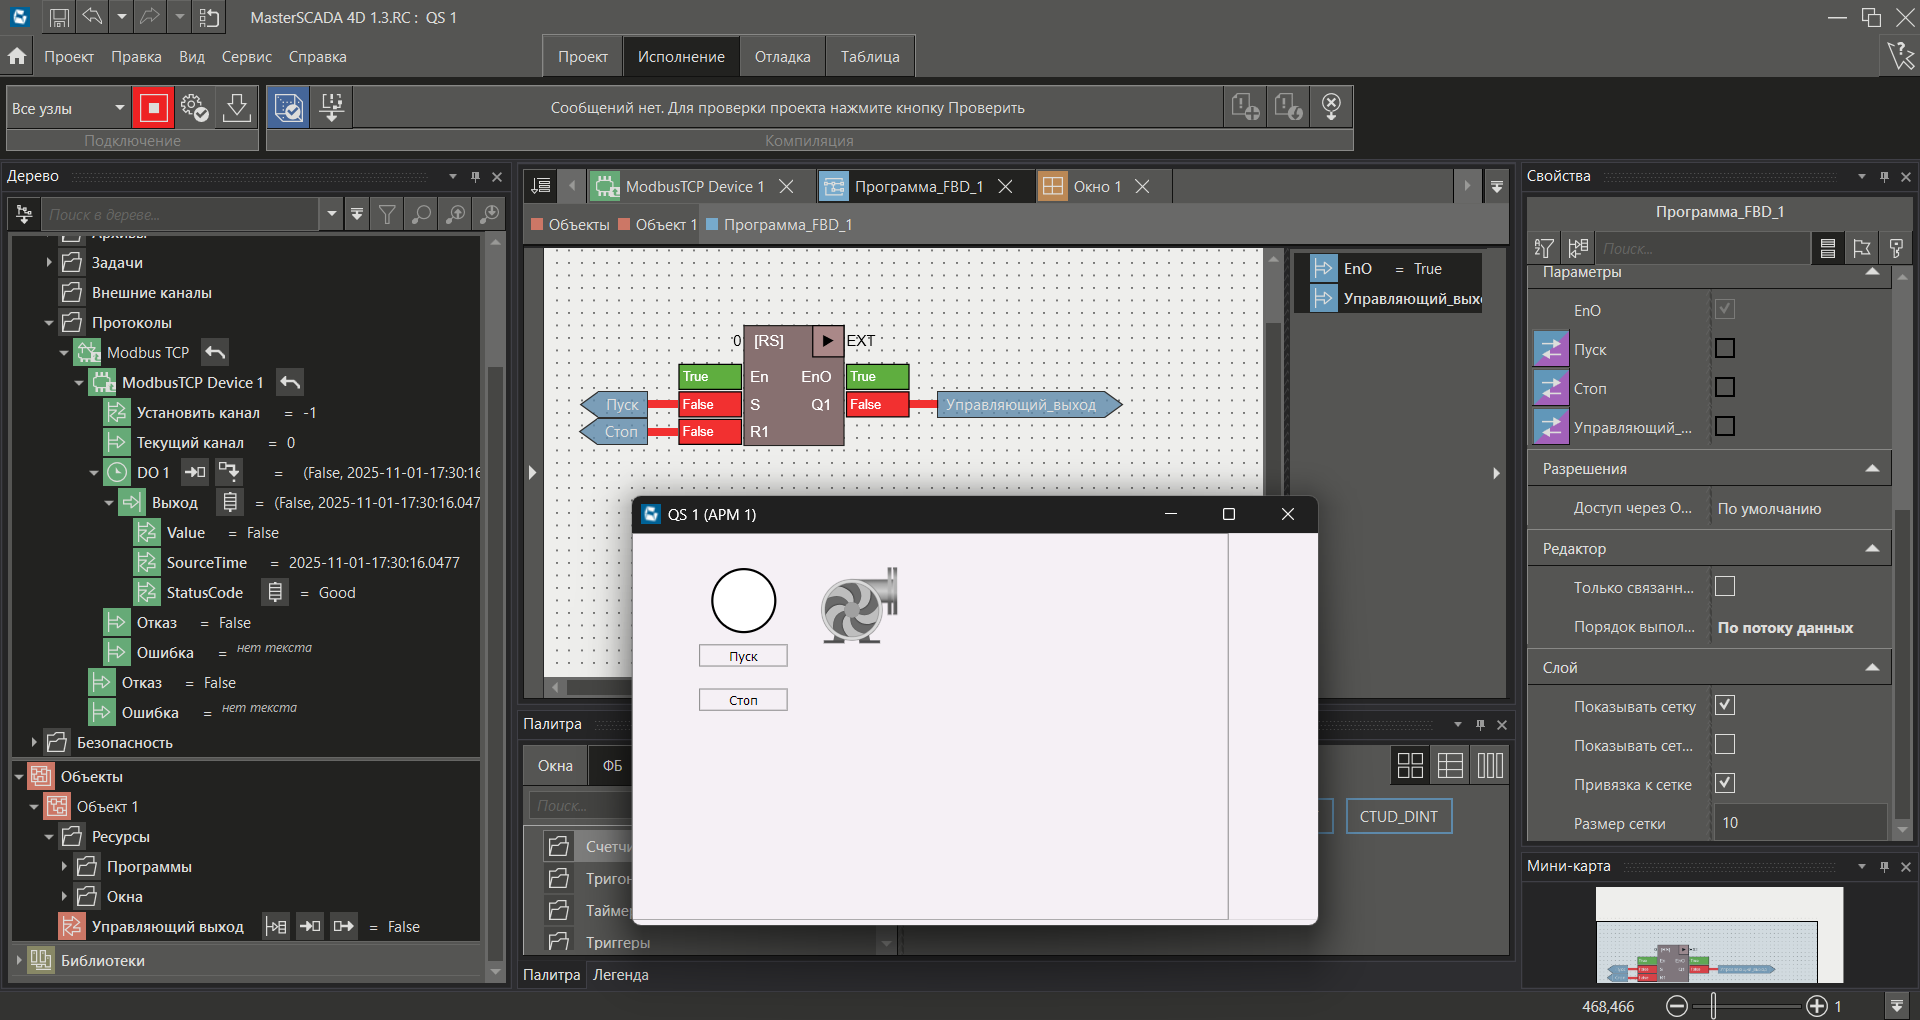Click the filter funnel icon in tree panel
Viewport: 1920px width, 1020px height.
coord(387,214)
